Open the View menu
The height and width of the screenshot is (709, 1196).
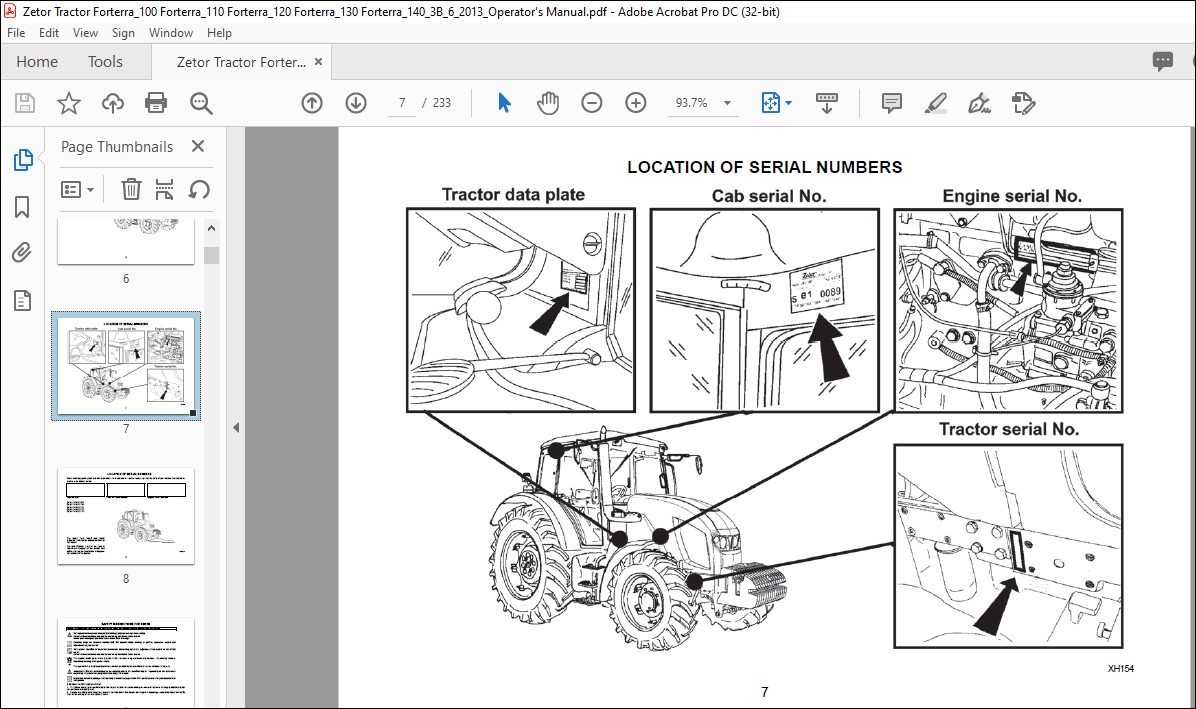(x=85, y=33)
